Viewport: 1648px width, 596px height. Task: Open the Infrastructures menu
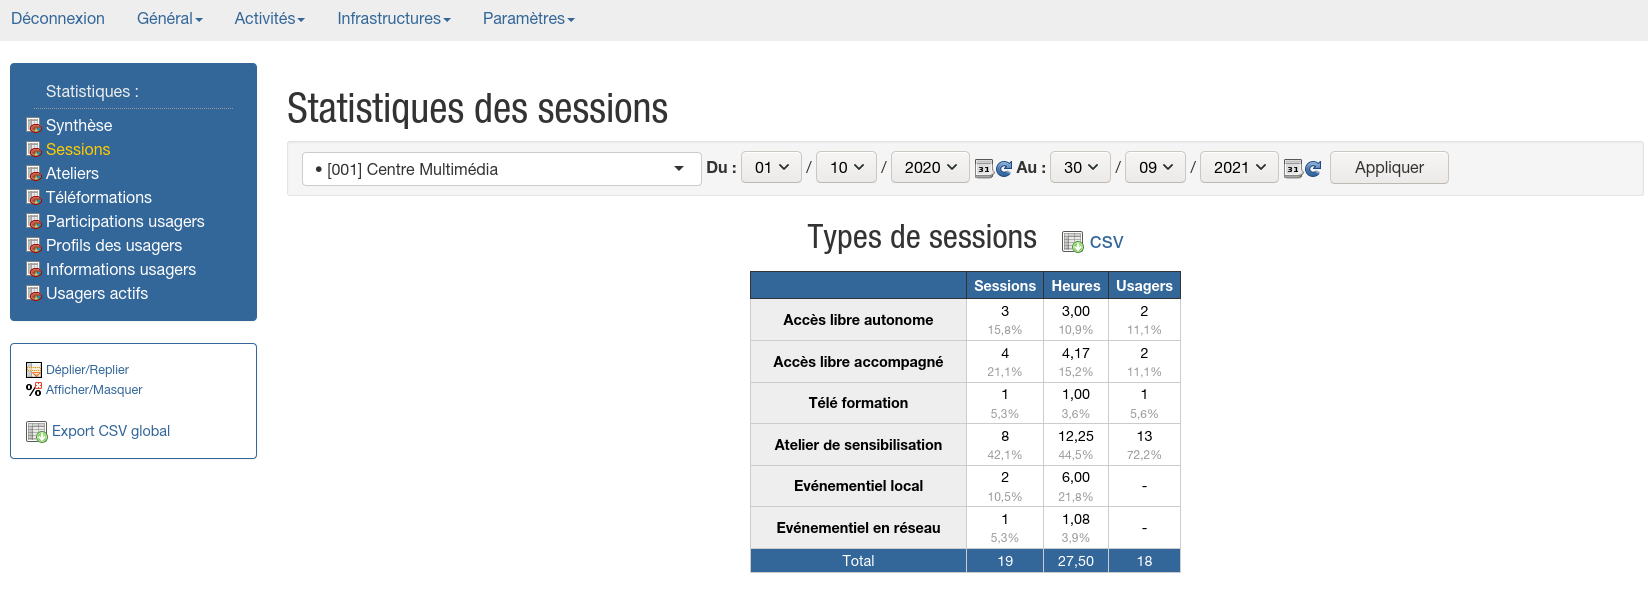(x=393, y=19)
